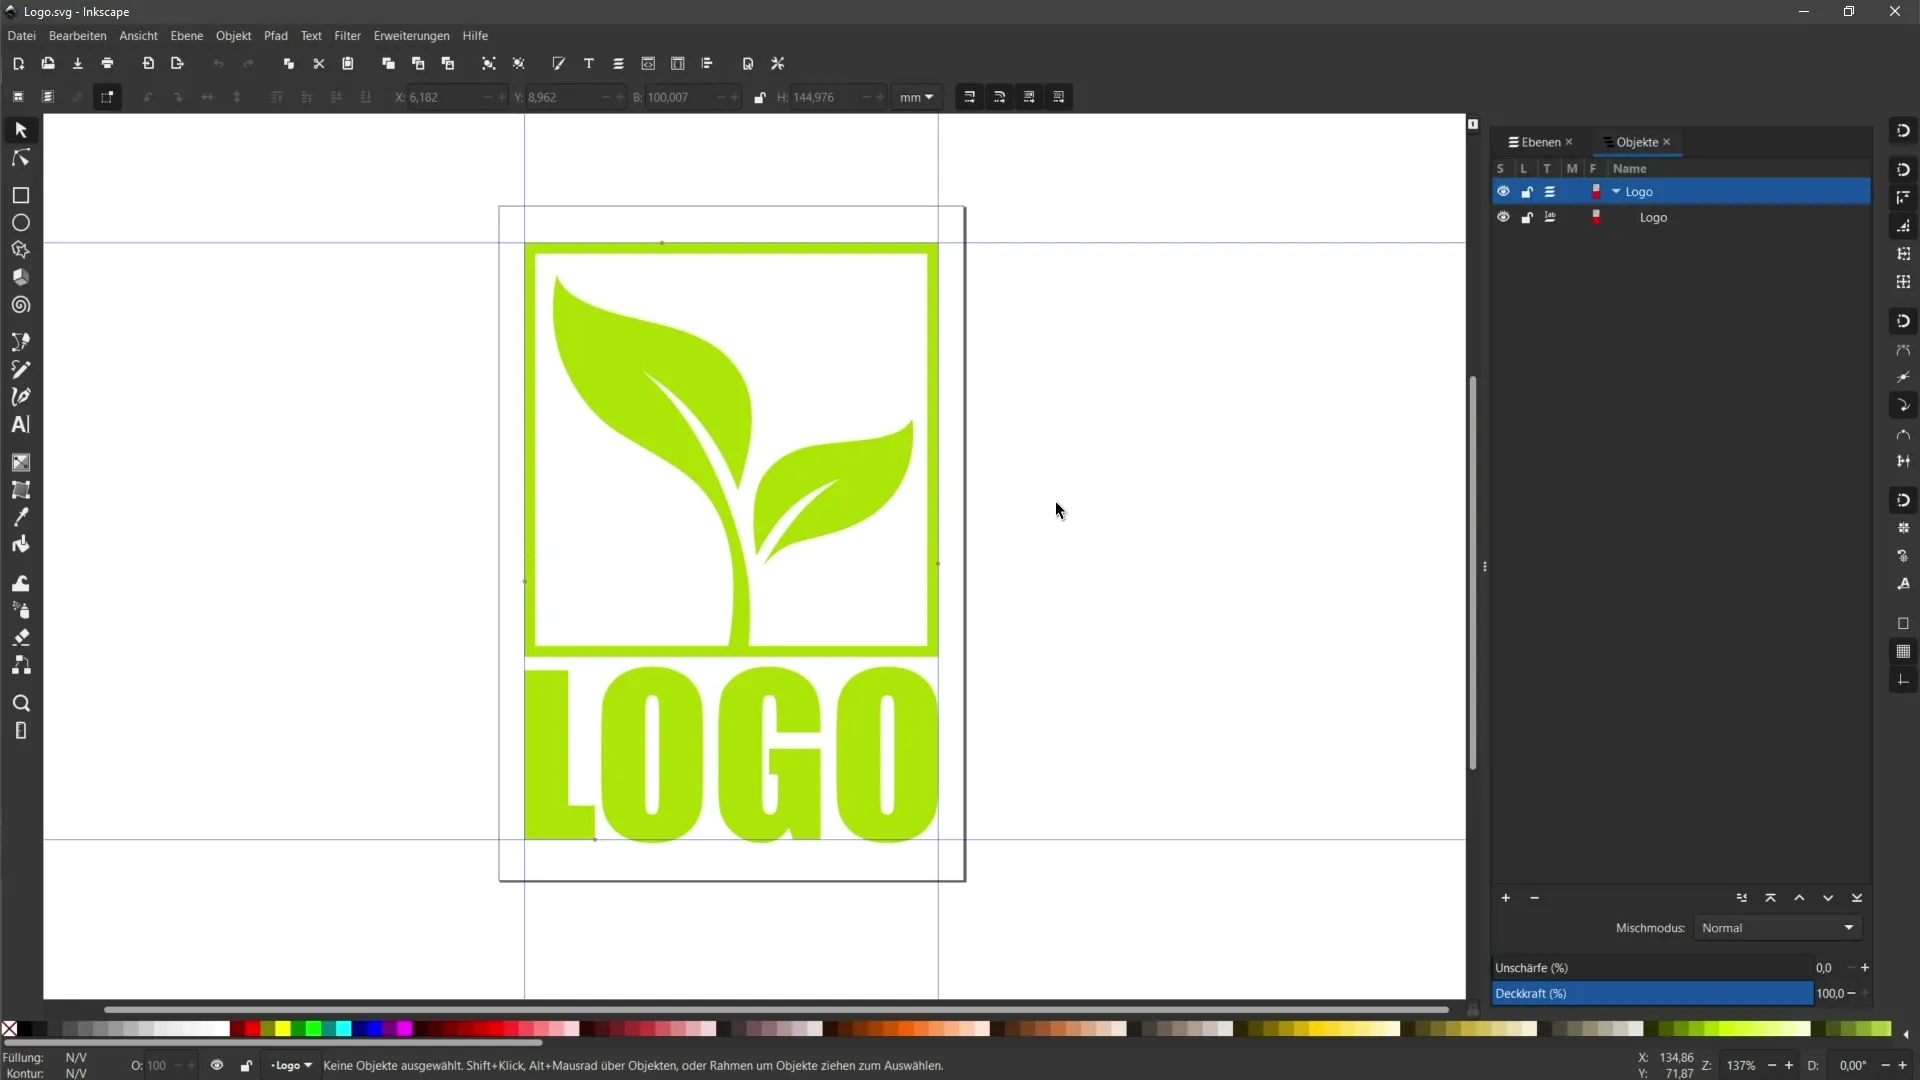The image size is (1920, 1080).
Task: Toggle lock on Logo layer
Action: (x=1526, y=191)
